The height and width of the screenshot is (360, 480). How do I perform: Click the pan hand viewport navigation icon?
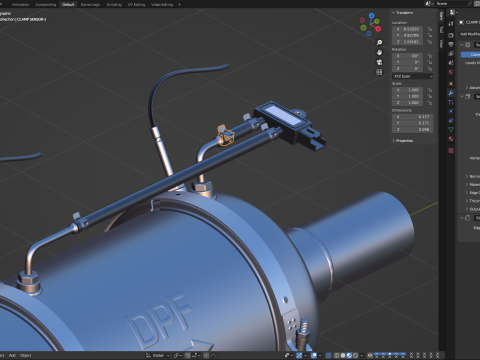click(379, 52)
